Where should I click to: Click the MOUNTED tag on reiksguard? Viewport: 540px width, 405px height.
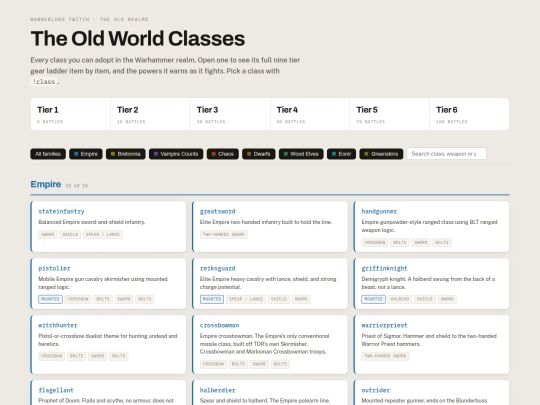[x=212, y=299]
